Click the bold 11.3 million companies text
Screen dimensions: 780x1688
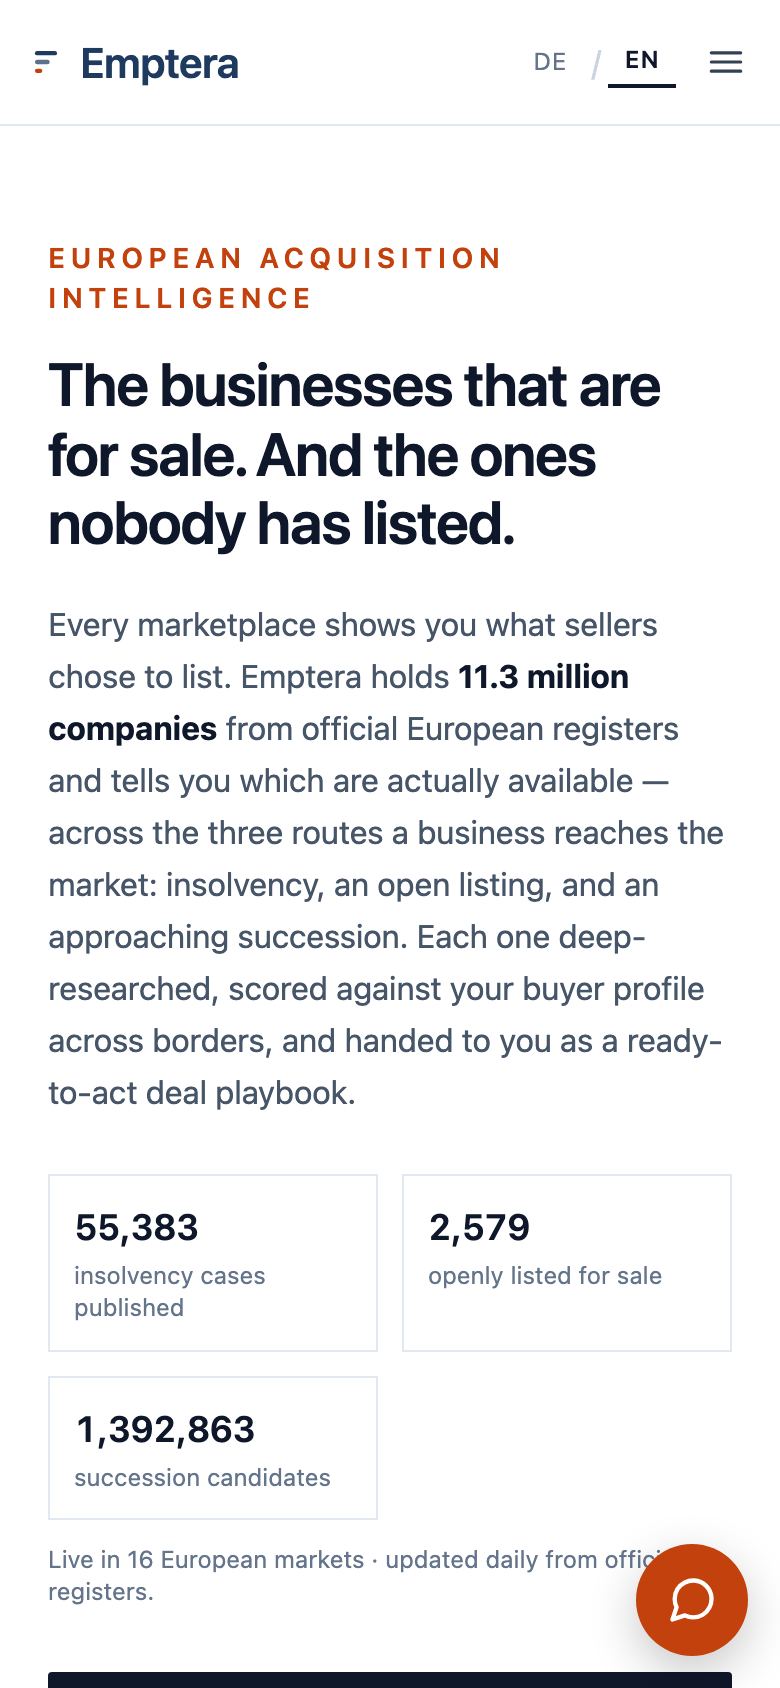339,703
